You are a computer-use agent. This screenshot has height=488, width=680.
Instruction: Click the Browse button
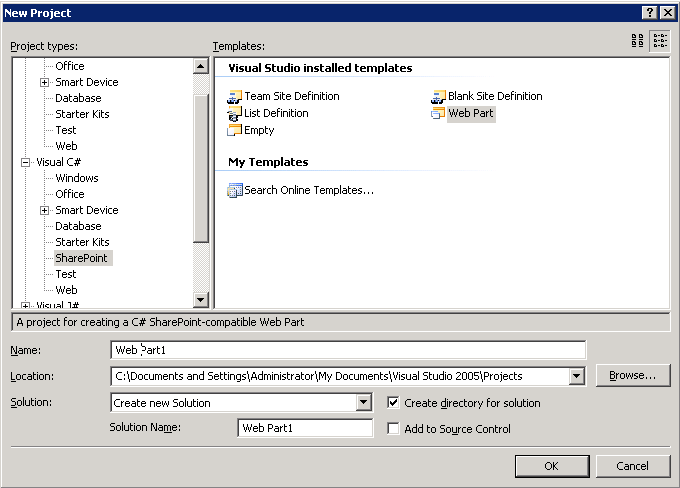pos(633,375)
